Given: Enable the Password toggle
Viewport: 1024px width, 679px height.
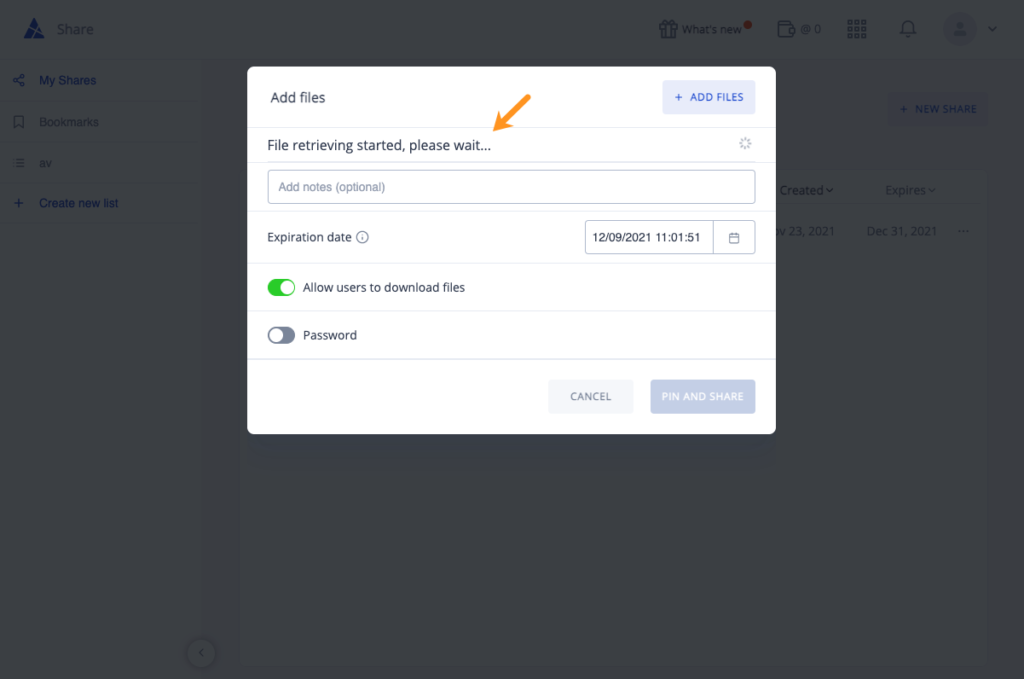Looking at the screenshot, I should 281,335.
